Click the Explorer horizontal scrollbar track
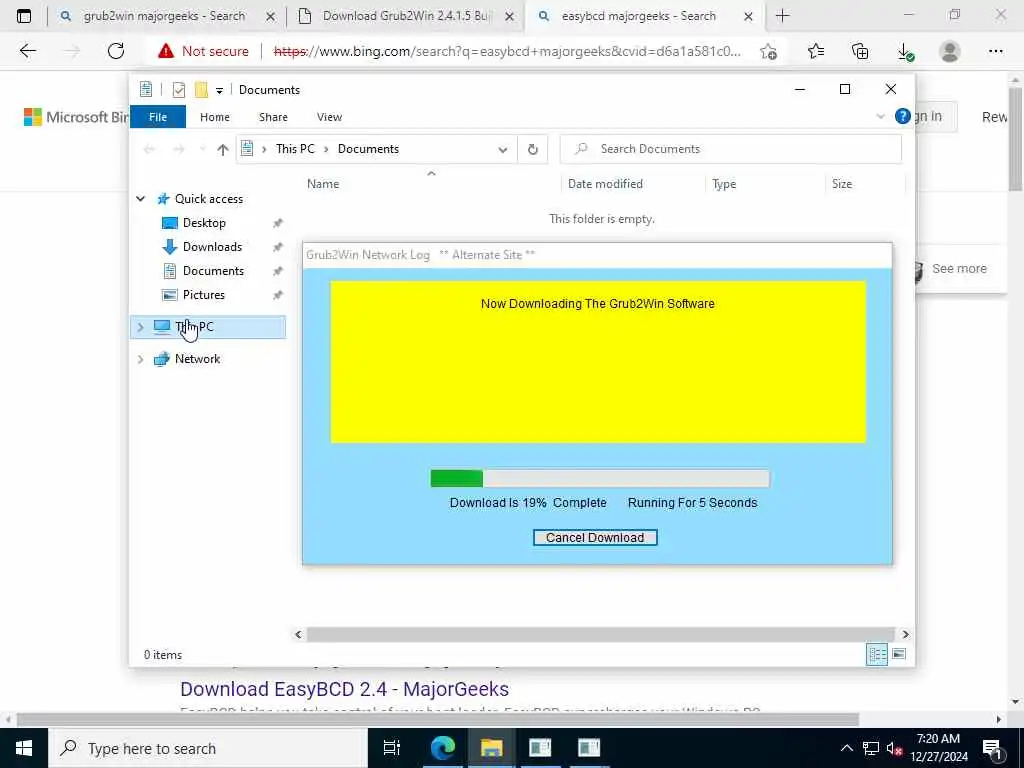 600,634
